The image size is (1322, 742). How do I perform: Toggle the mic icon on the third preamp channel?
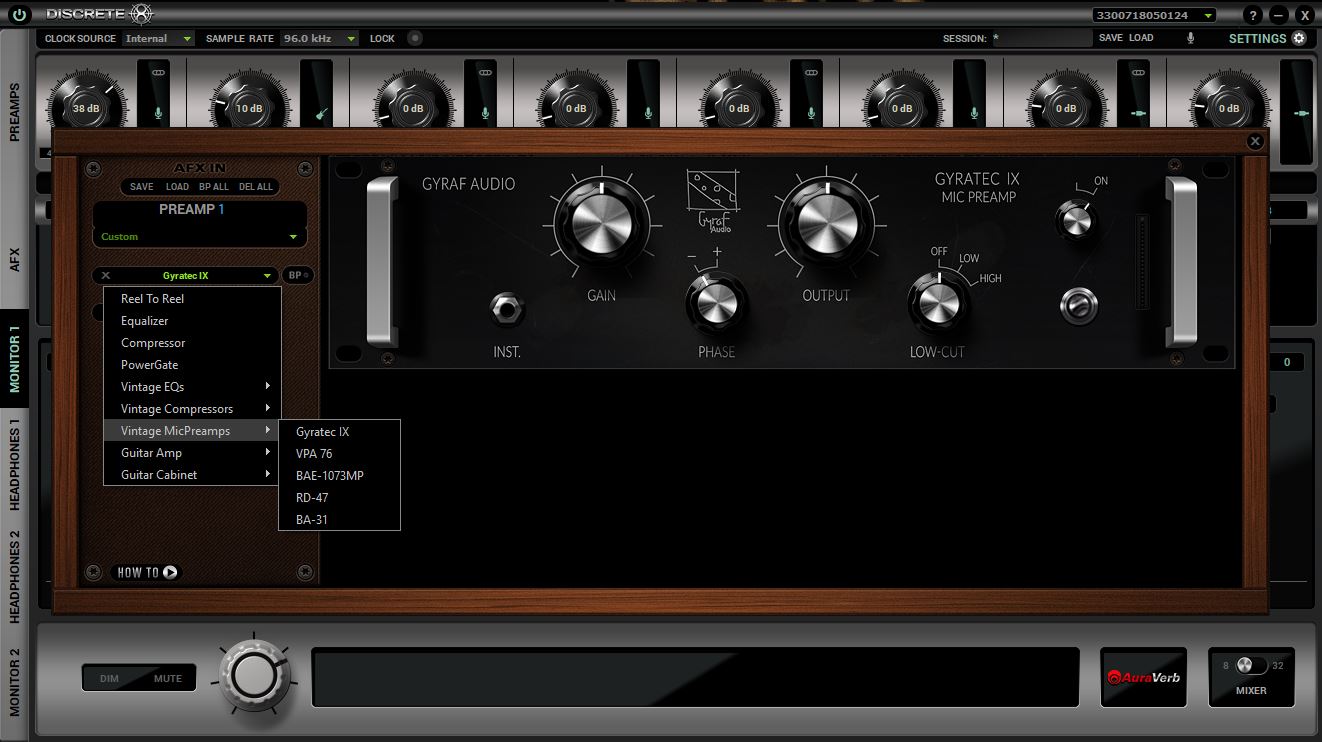click(x=485, y=113)
